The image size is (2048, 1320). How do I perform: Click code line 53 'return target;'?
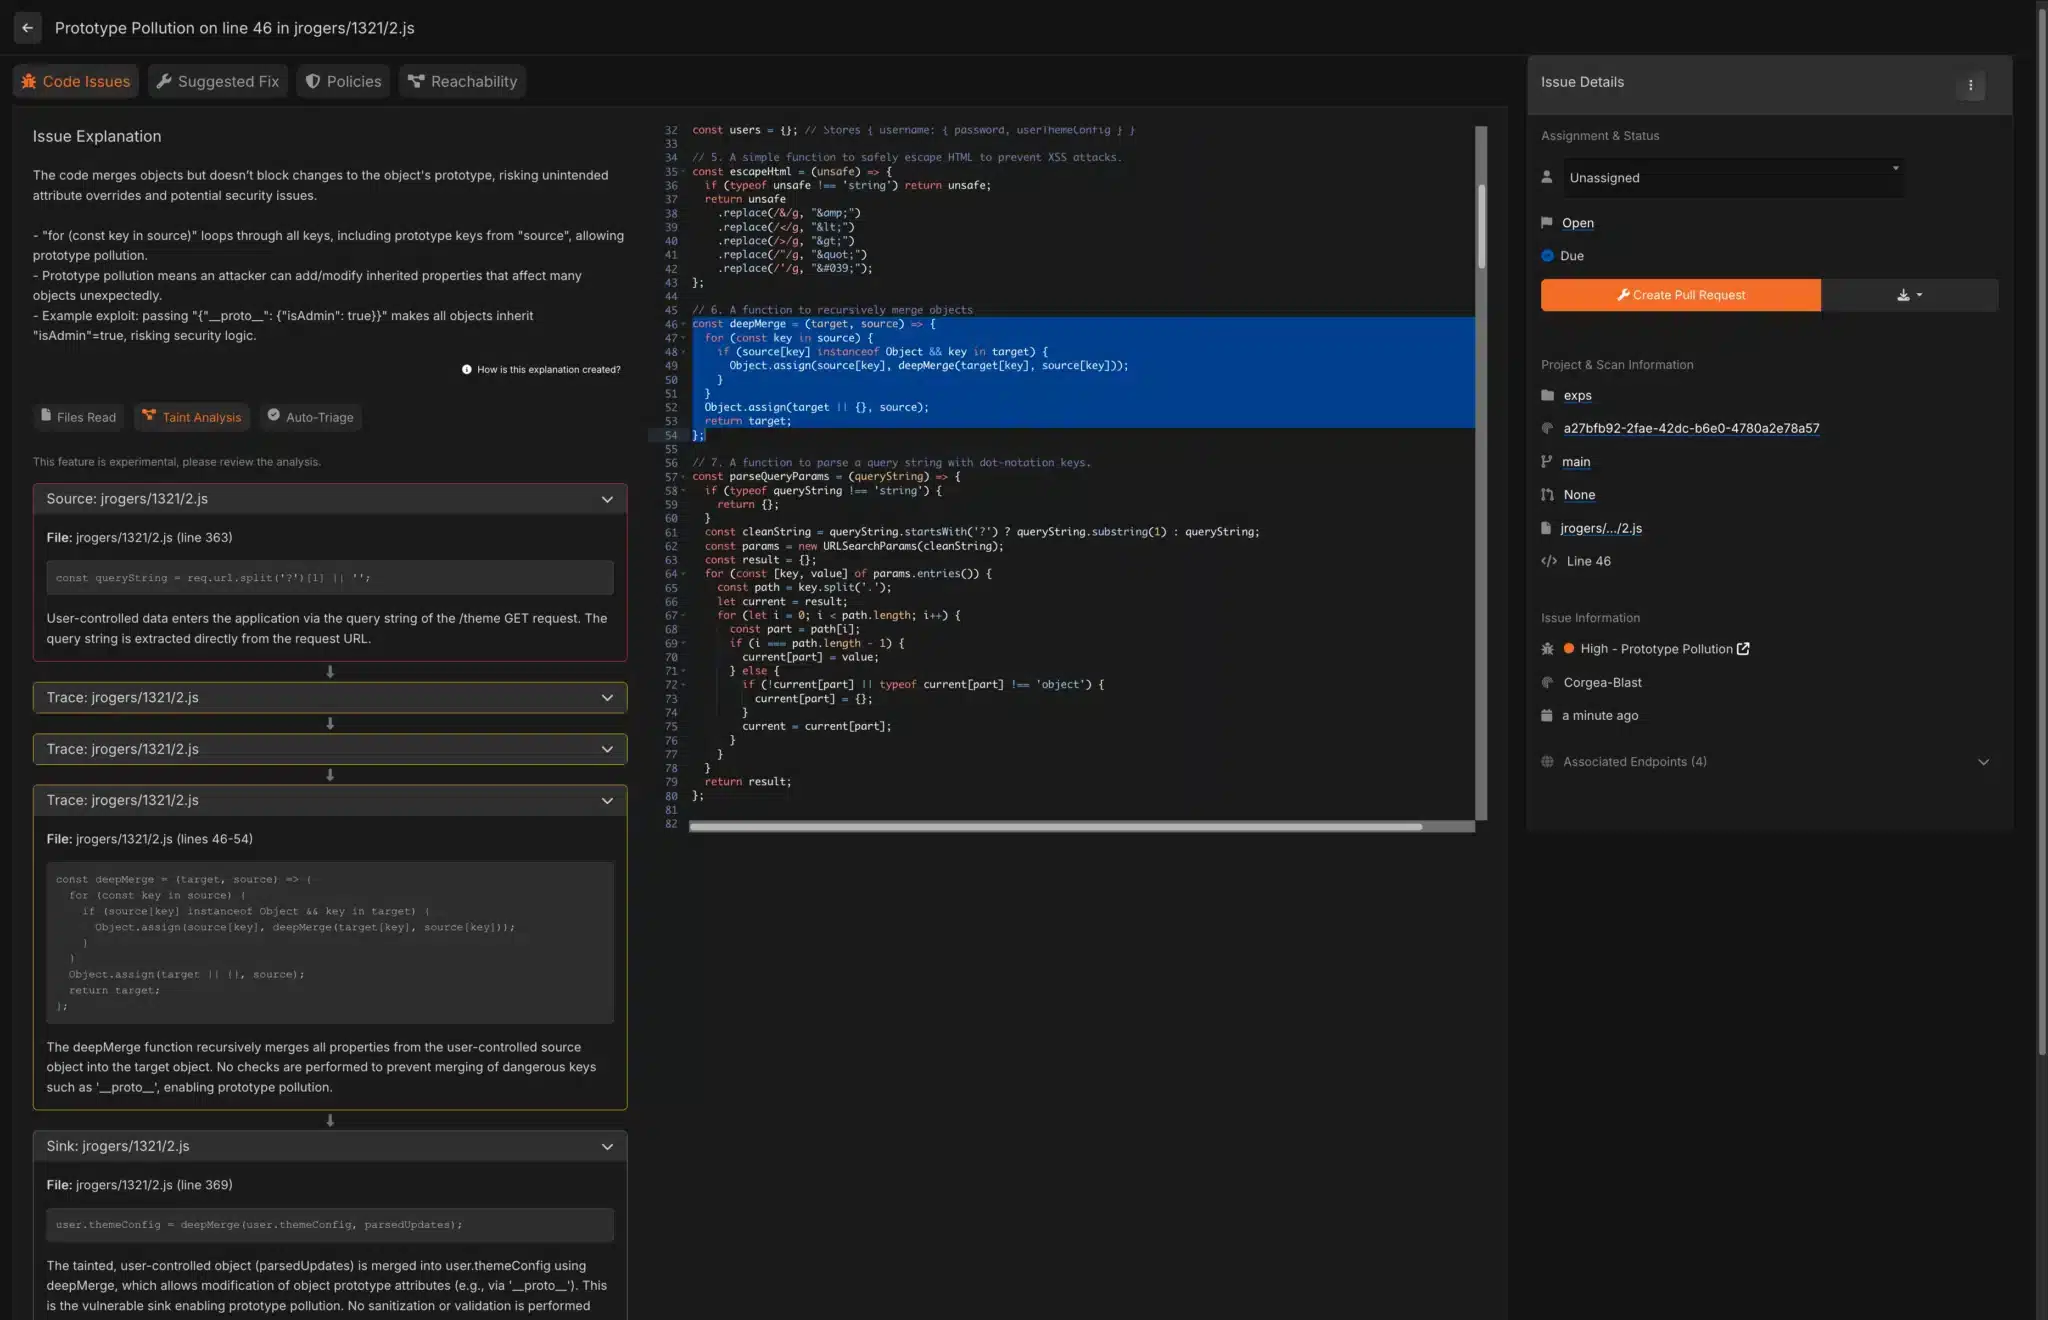pyautogui.click(x=747, y=421)
